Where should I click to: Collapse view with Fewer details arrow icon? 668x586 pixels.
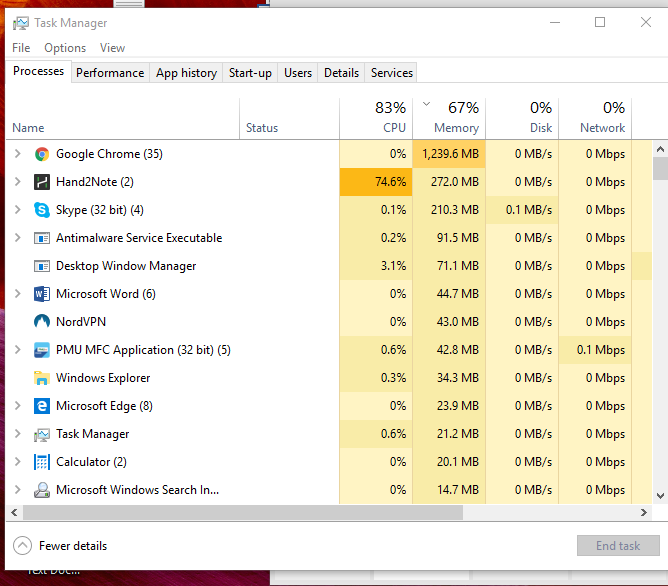pos(23,546)
